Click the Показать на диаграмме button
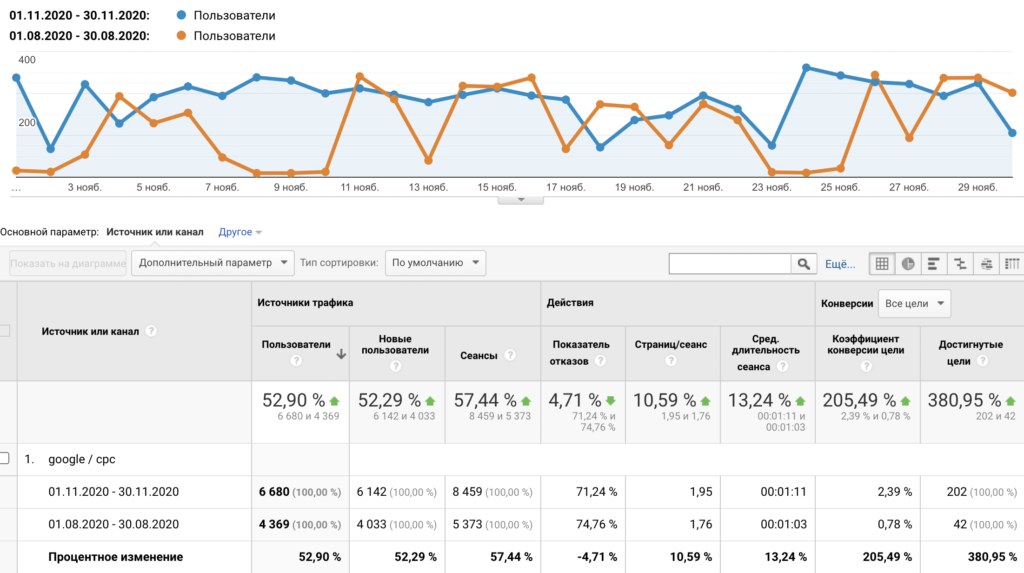 68,263
